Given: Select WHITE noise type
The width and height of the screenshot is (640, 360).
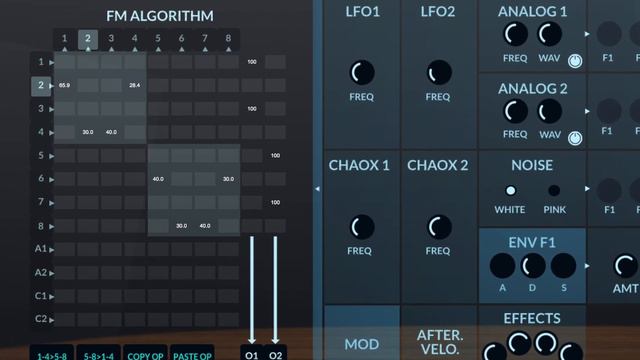Looking at the screenshot, I should click(510, 191).
